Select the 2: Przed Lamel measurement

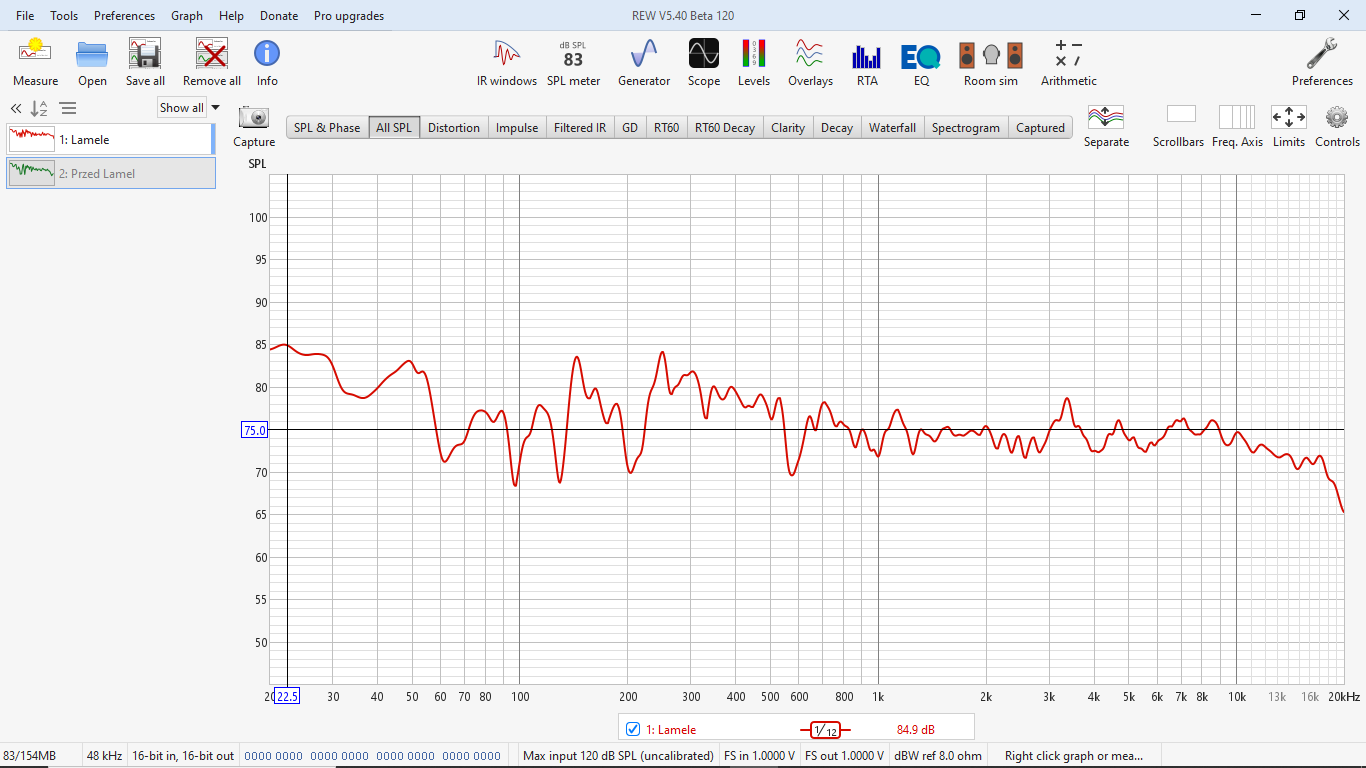click(110, 173)
